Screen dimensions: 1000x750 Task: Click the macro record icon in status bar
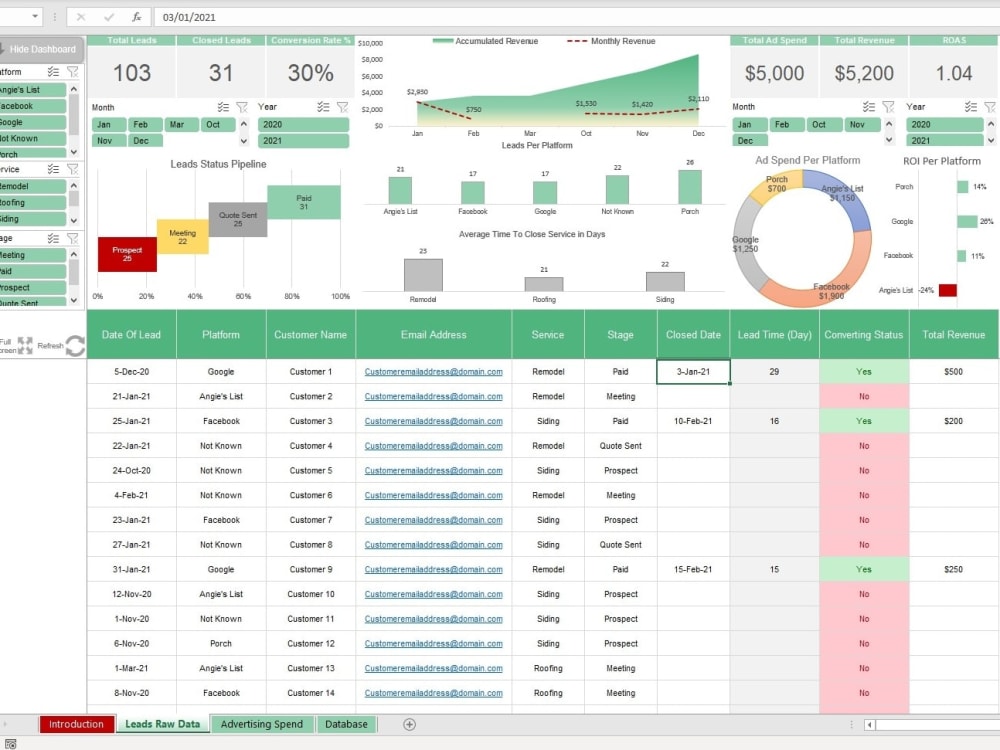coord(11,744)
